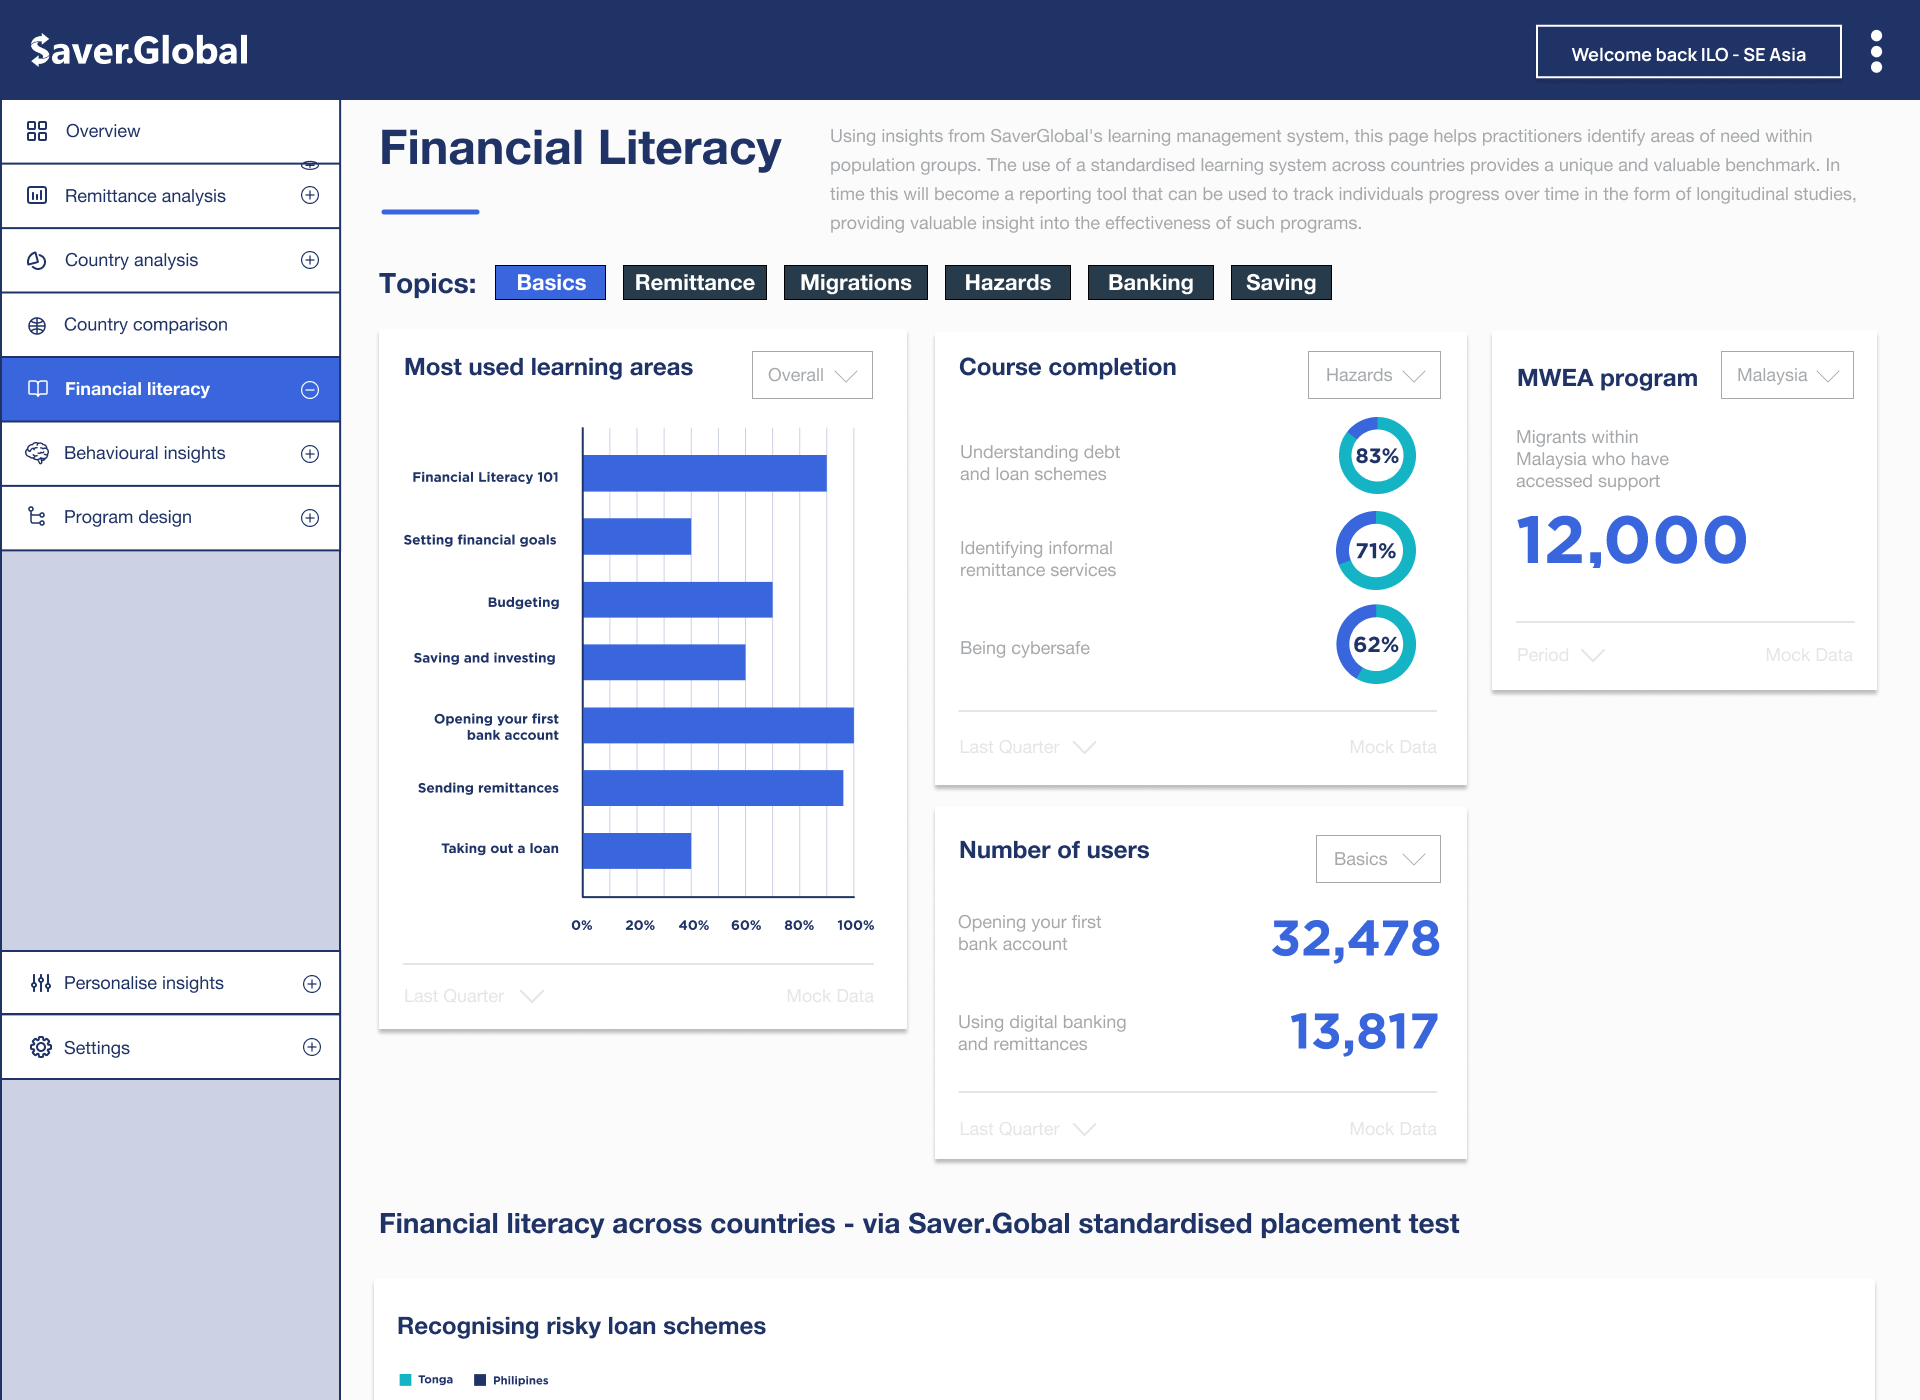Viewport: 1920px width, 1400px height.
Task: Expand Behavioural insights with plus icon
Action: (x=310, y=454)
